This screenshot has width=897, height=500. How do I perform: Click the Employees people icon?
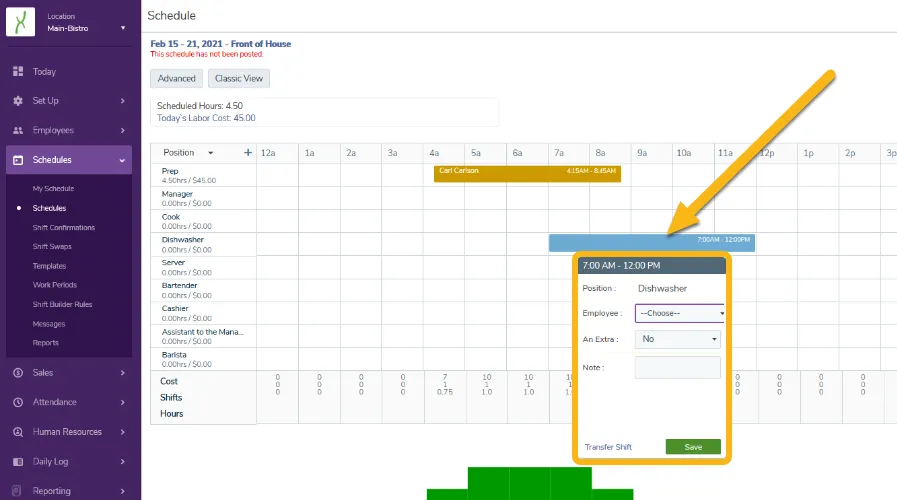click(x=18, y=130)
